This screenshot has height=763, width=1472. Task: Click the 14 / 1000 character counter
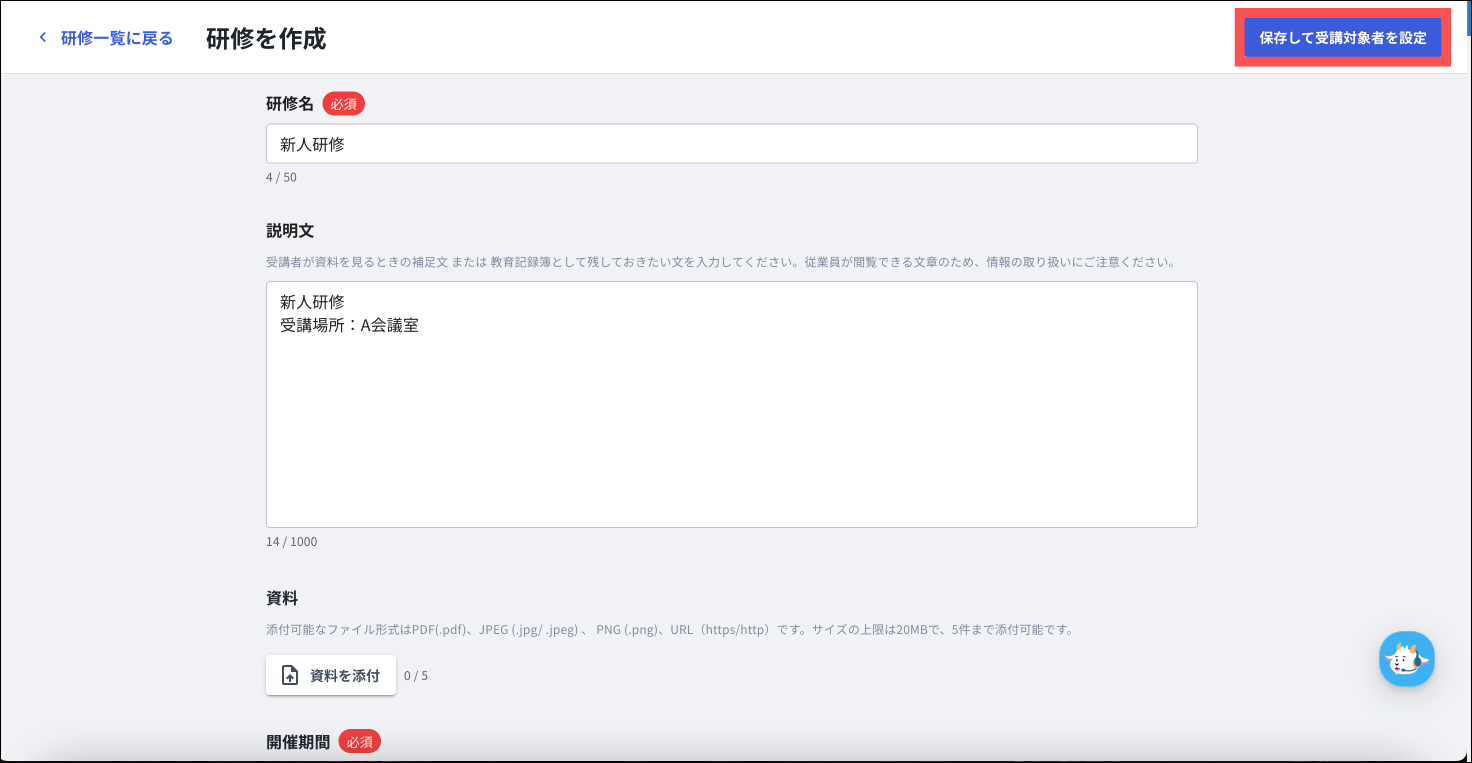291,542
